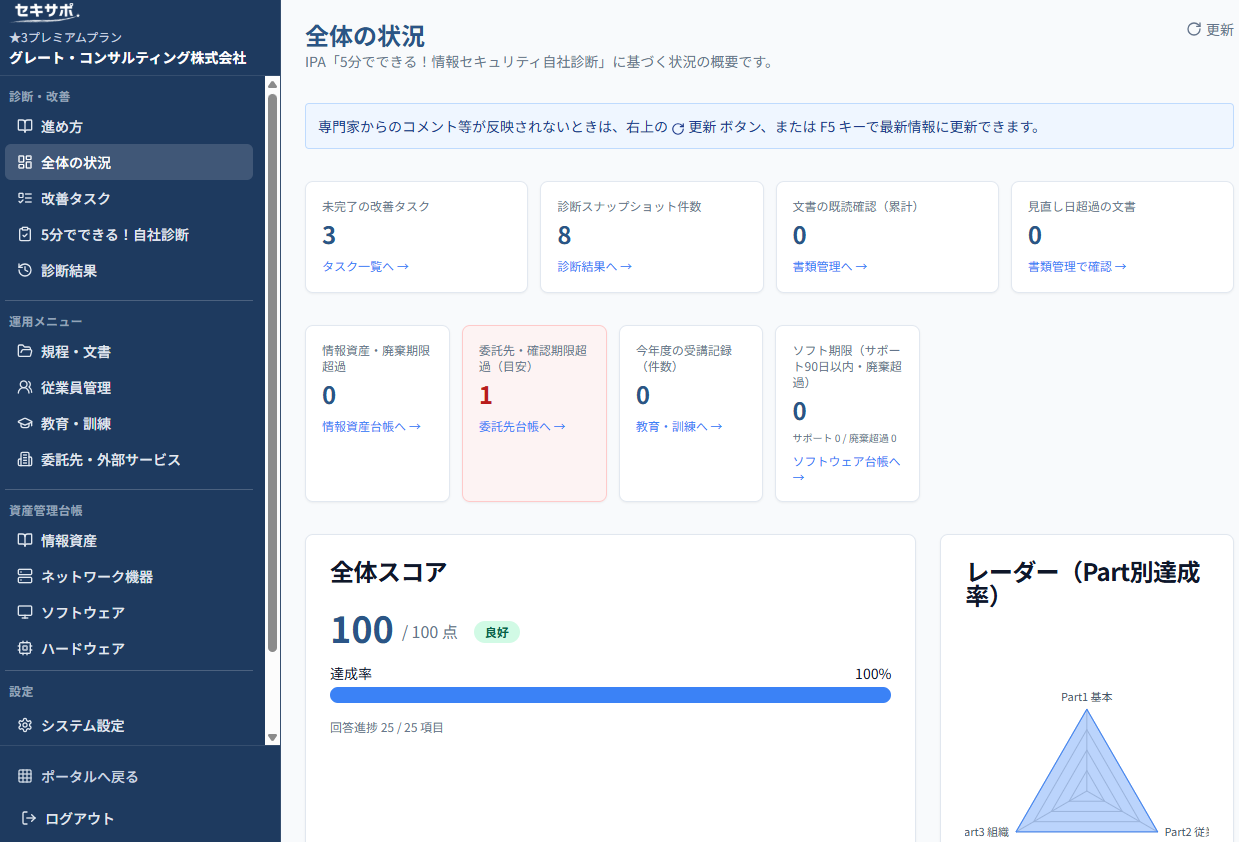Follow the 教育・訓練へ → link
This screenshot has height=842, width=1239.
(679, 427)
